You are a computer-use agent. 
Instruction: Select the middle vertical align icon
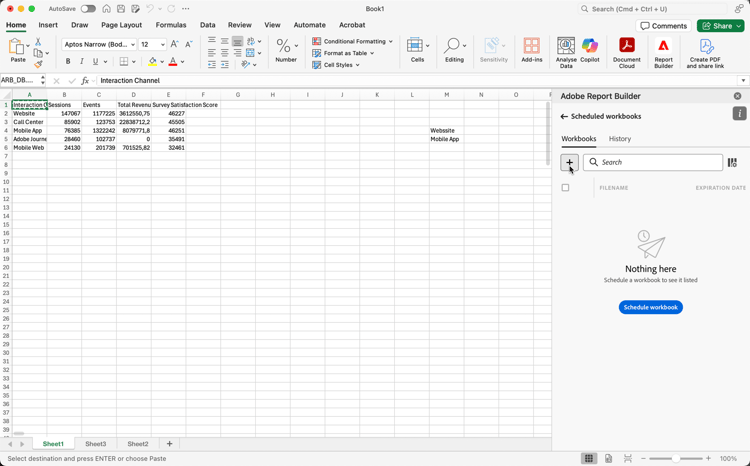pos(224,41)
